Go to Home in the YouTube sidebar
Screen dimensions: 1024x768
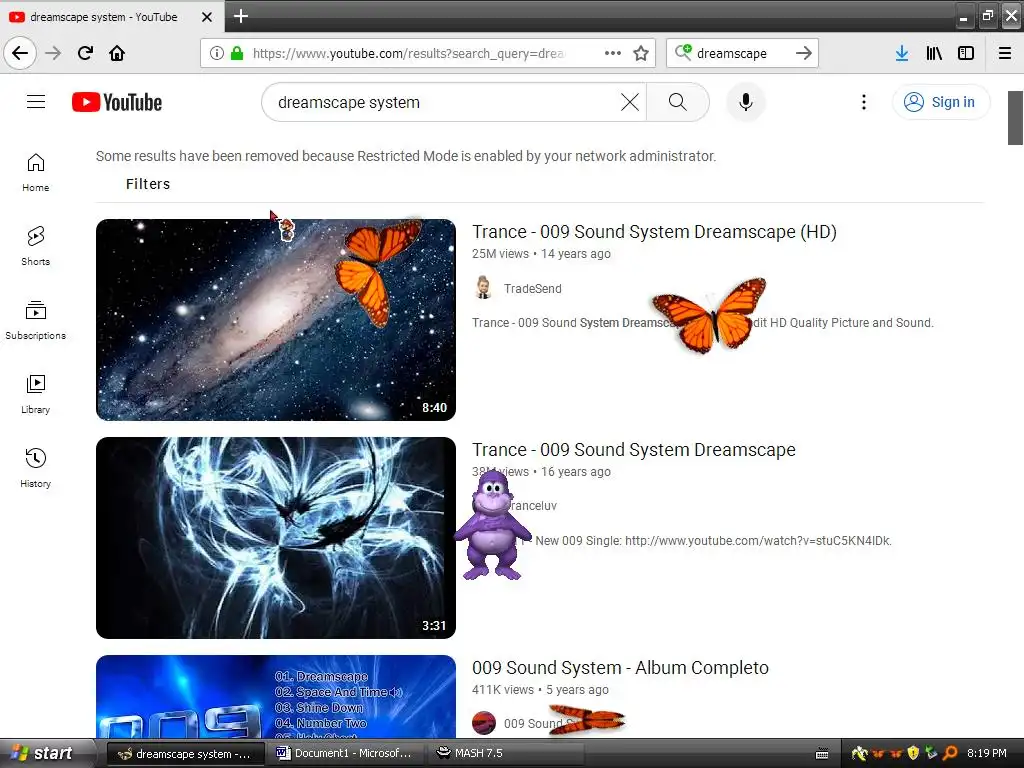click(36, 172)
